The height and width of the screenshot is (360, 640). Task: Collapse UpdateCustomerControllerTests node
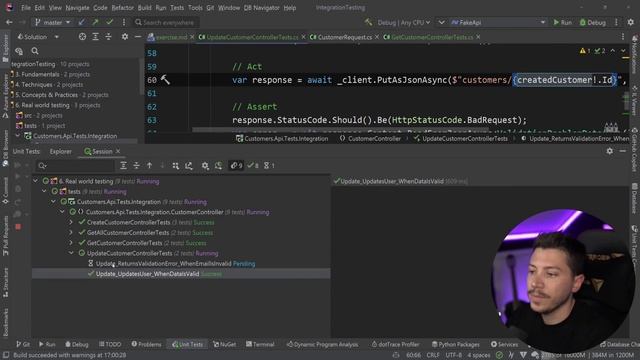click(71, 253)
